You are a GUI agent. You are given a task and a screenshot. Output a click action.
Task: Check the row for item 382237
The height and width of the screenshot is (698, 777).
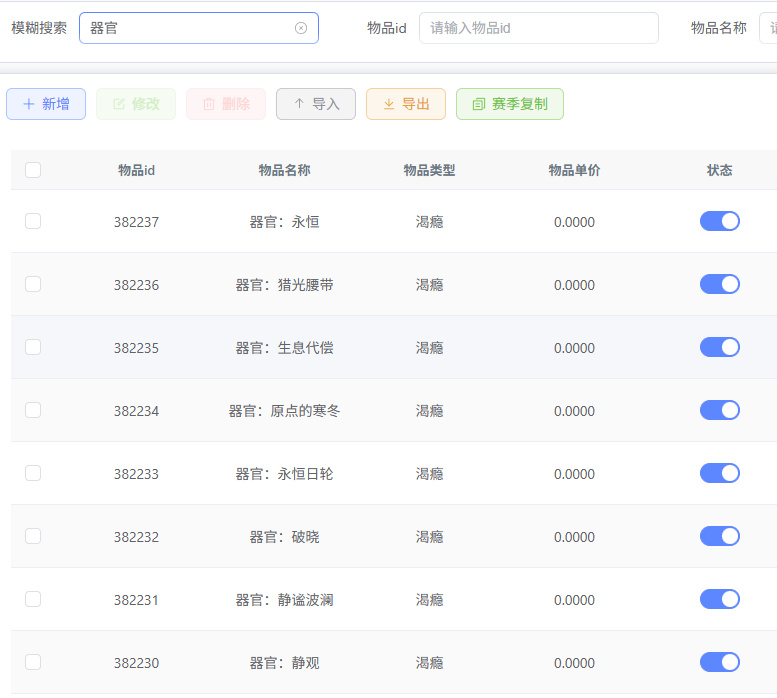[x=33, y=221]
